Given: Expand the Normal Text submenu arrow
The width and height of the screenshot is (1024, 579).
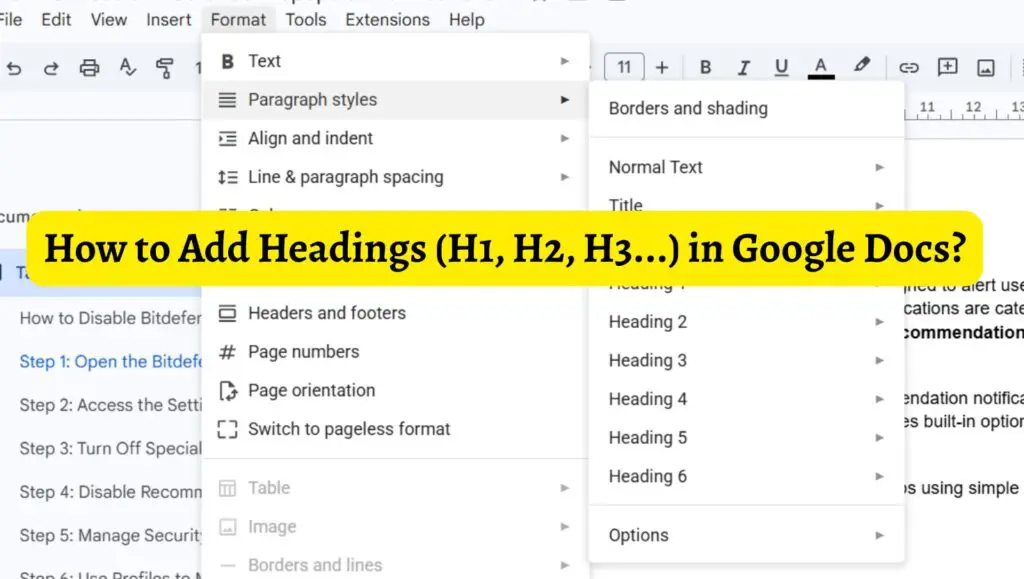Looking at the screenshot, I should pyautogui.click(x=879, y=167).
